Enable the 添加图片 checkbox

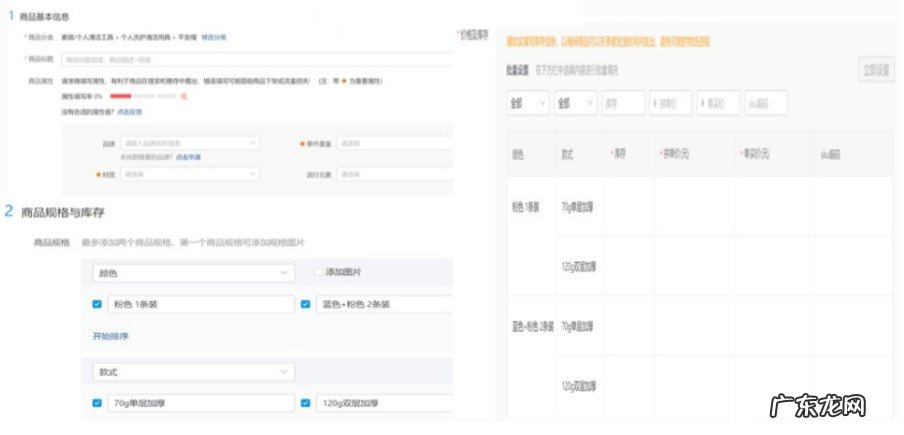(318, 272)
